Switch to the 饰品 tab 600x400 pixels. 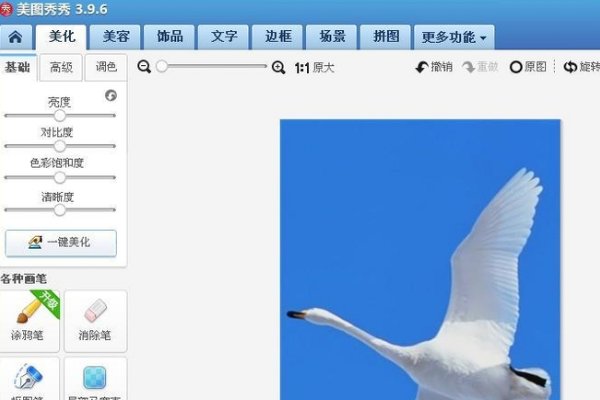pos(170,37)
